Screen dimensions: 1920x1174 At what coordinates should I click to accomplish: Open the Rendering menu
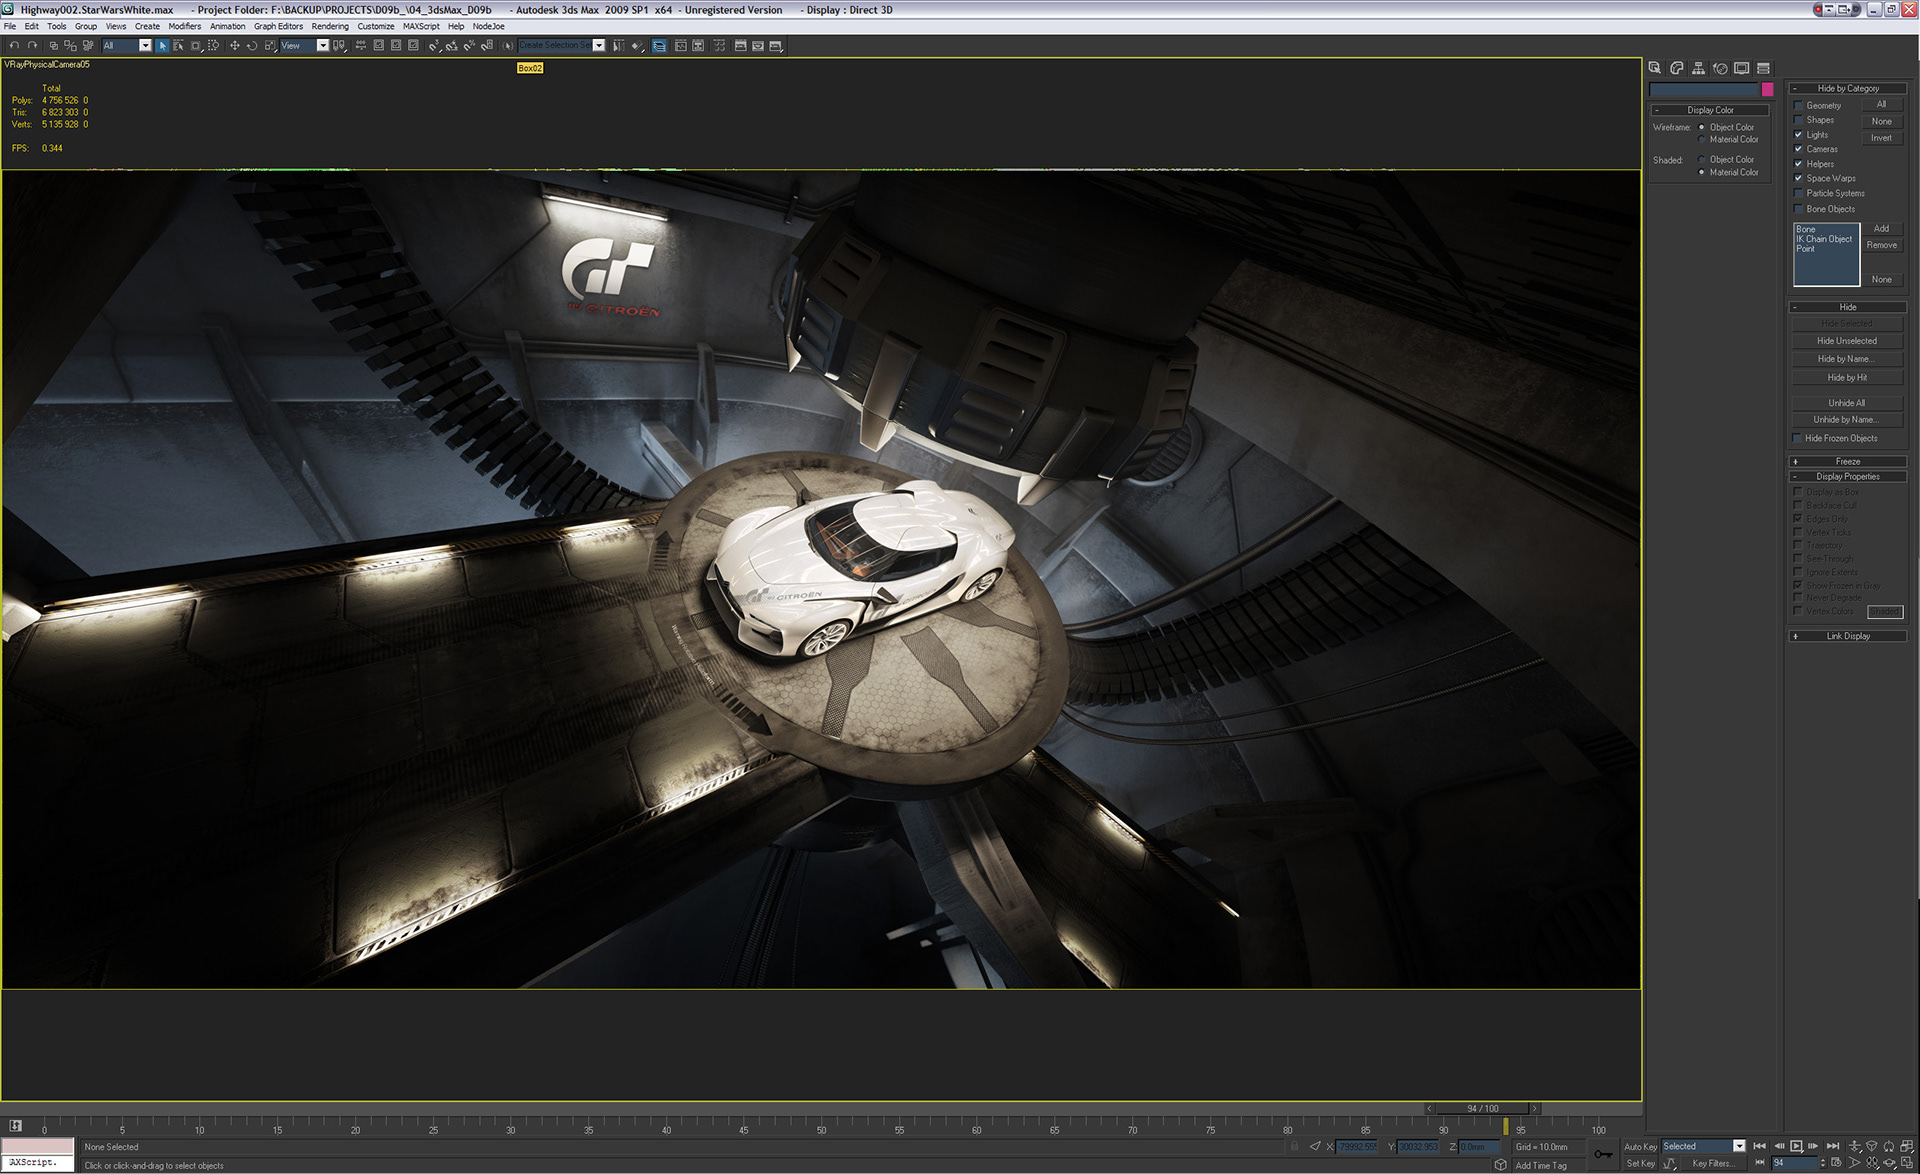click(x=329, y=27)
